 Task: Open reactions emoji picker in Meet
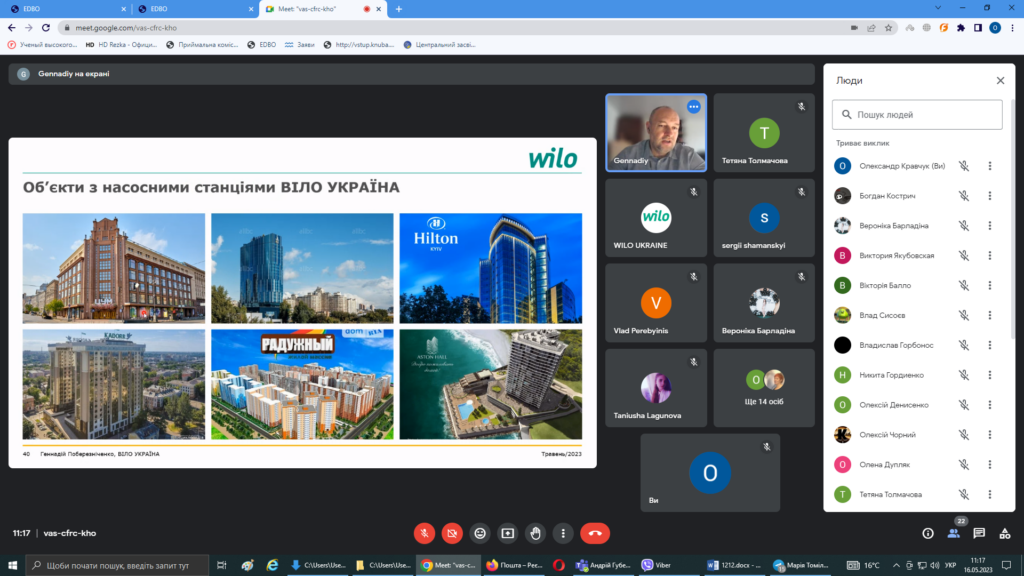(480, 534)
